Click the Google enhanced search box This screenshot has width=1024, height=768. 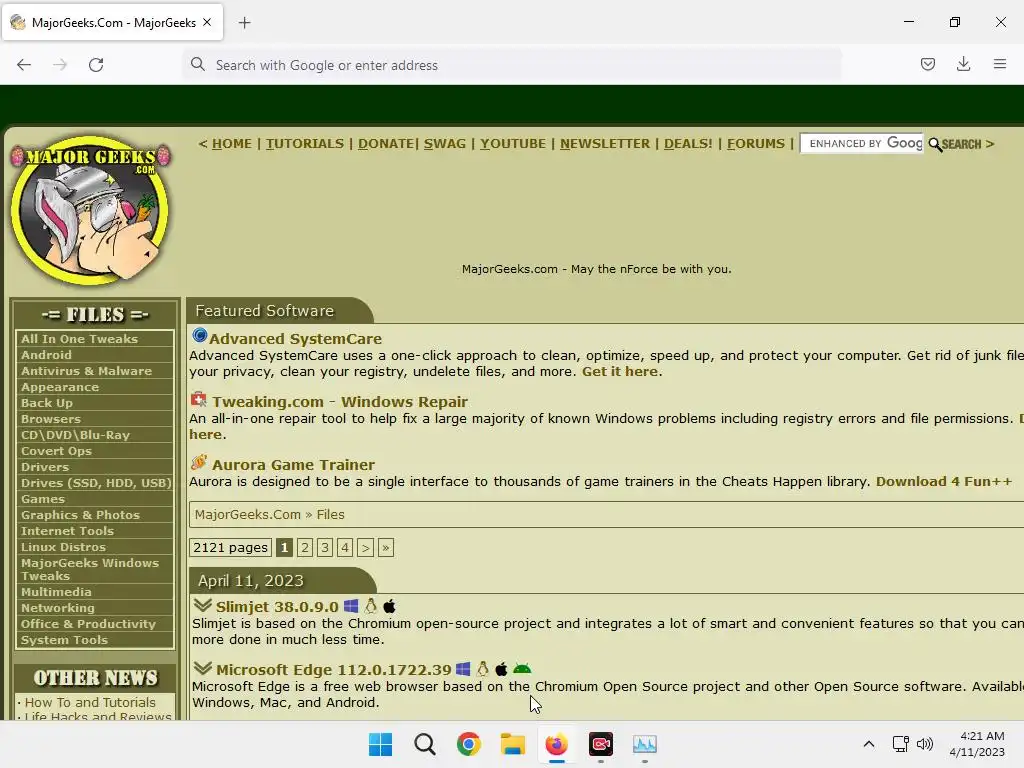pos(862,144)
